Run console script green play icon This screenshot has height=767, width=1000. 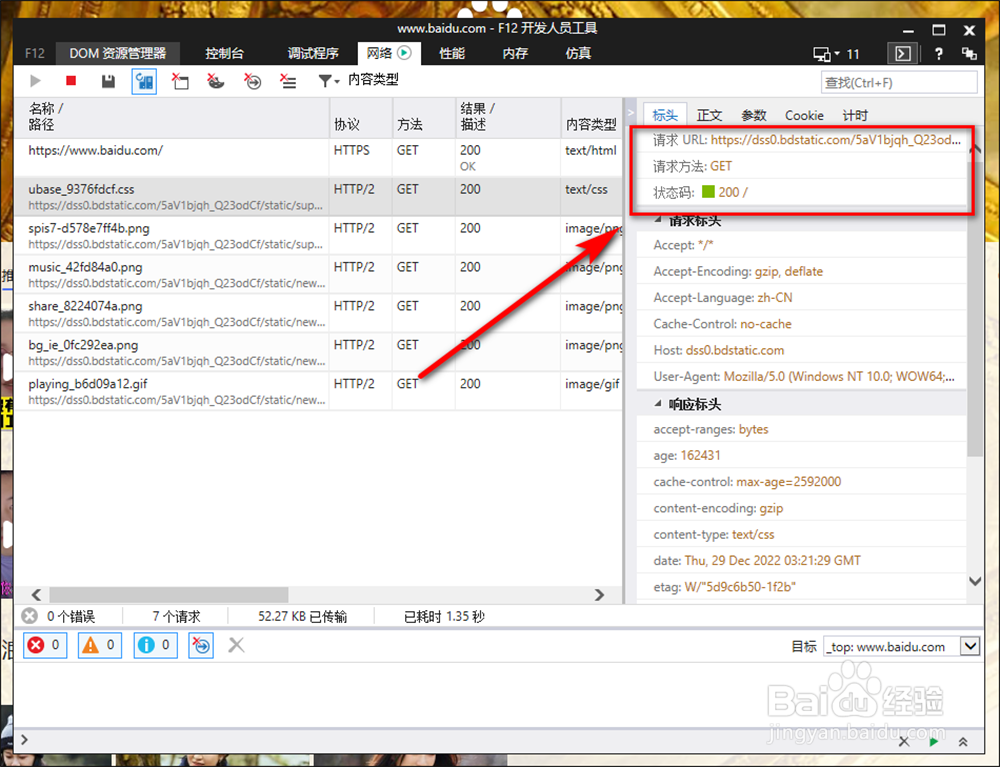(x=934, y=741)
